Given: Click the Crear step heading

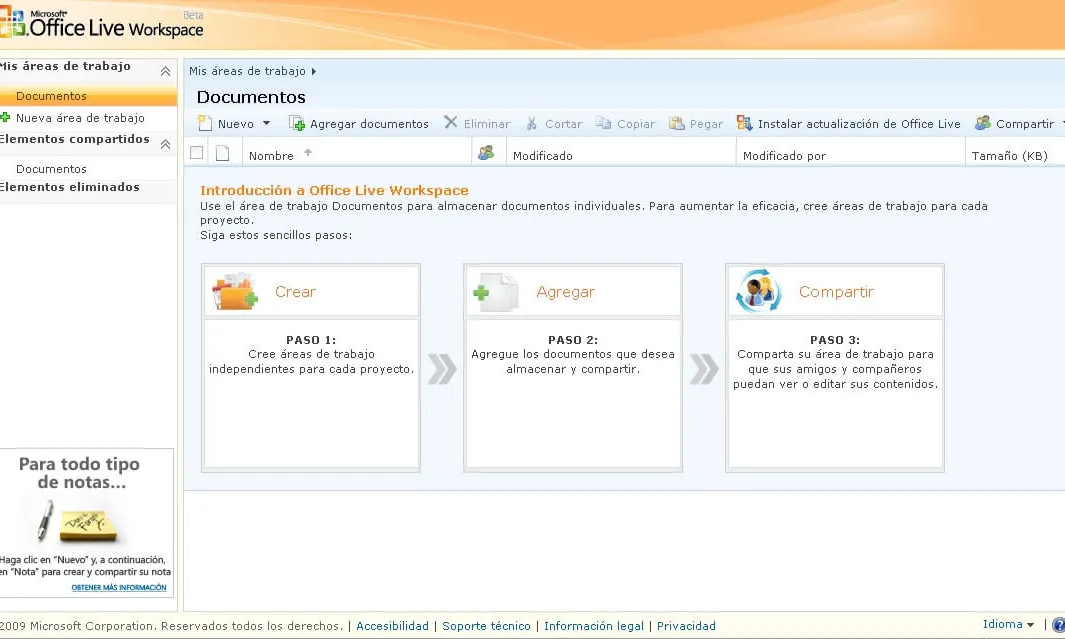Looking at the screenshot, I should (x=295, y=291).
